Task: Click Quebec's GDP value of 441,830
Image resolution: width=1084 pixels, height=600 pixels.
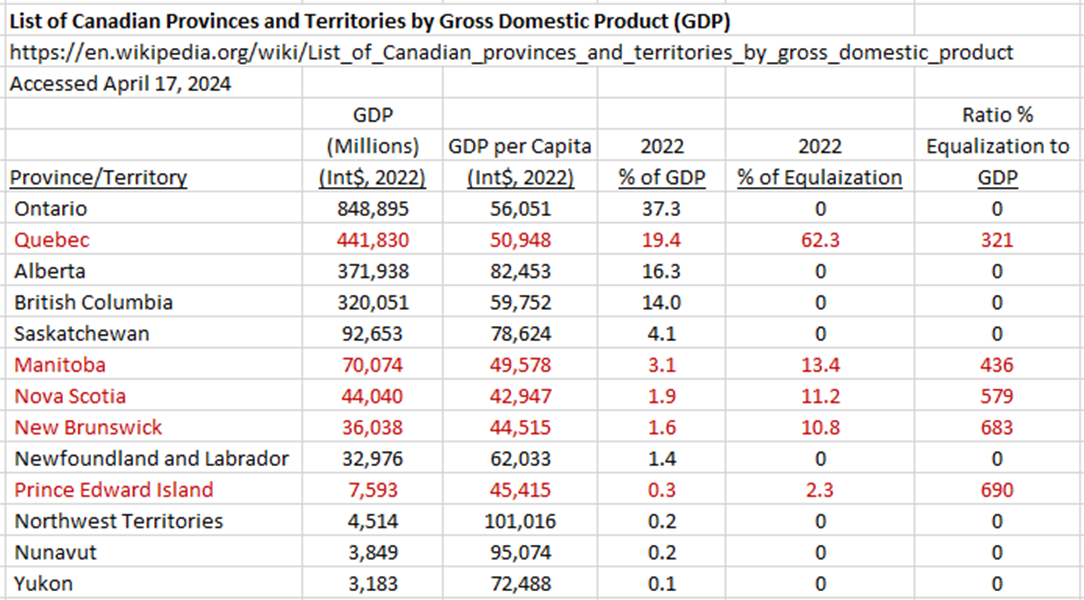Action: point(374,240)
